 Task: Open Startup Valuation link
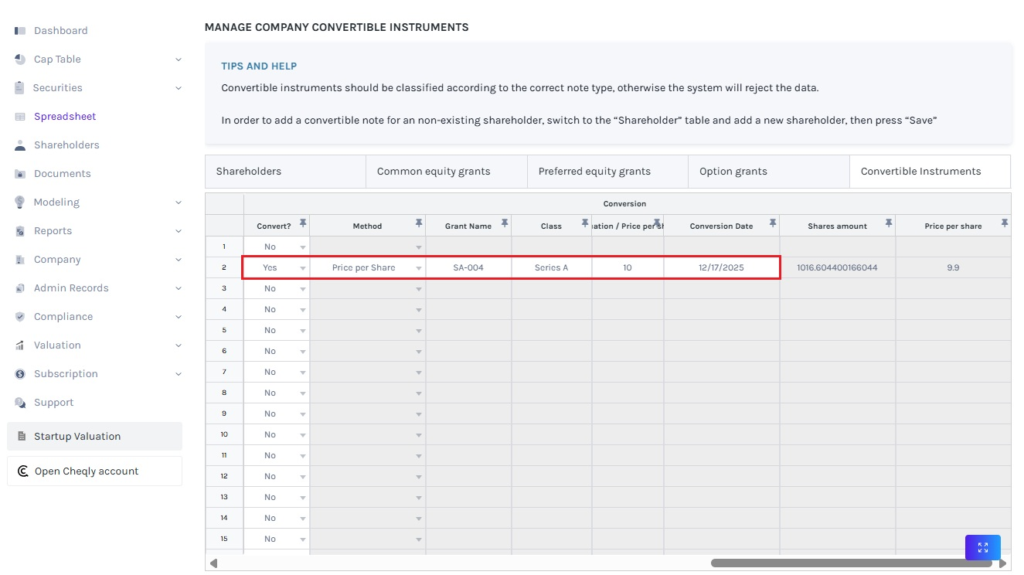click(x=94, y=436)
